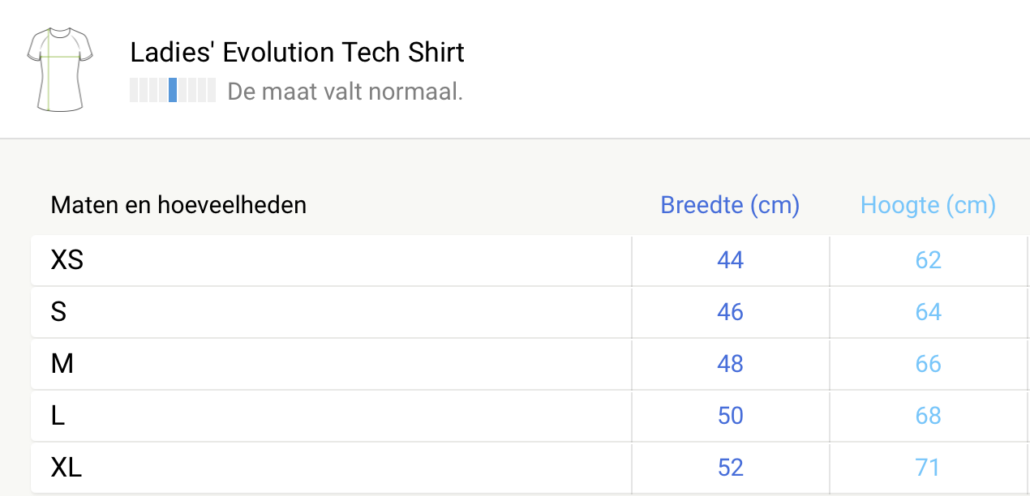Click the S width value 46

tap(730, 312)
